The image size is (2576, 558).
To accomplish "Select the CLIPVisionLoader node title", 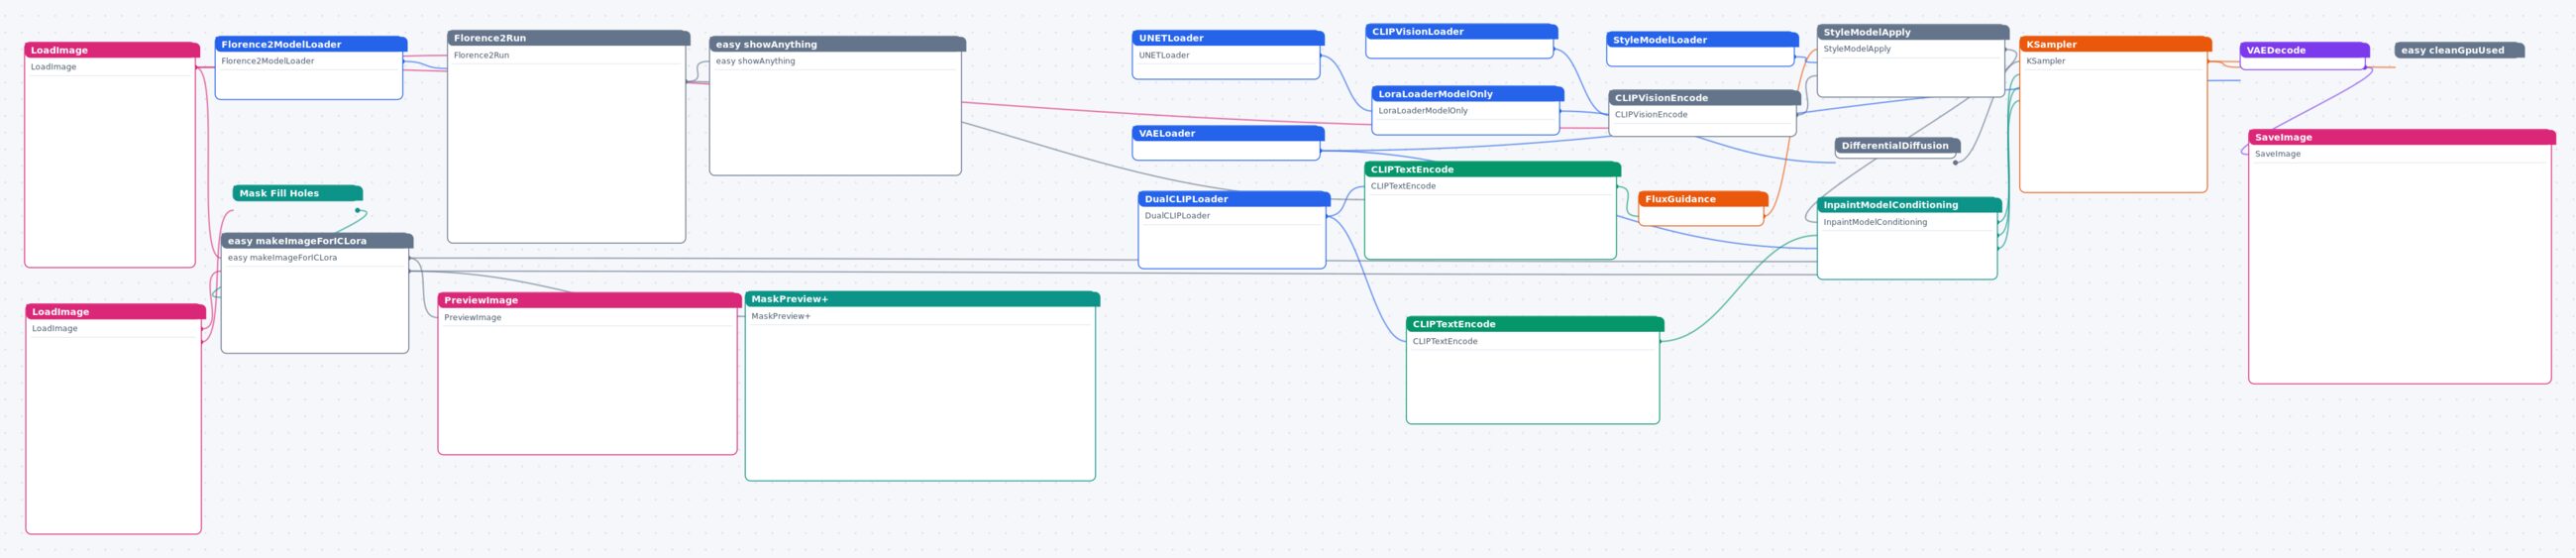I will (x=1461, y=32).
